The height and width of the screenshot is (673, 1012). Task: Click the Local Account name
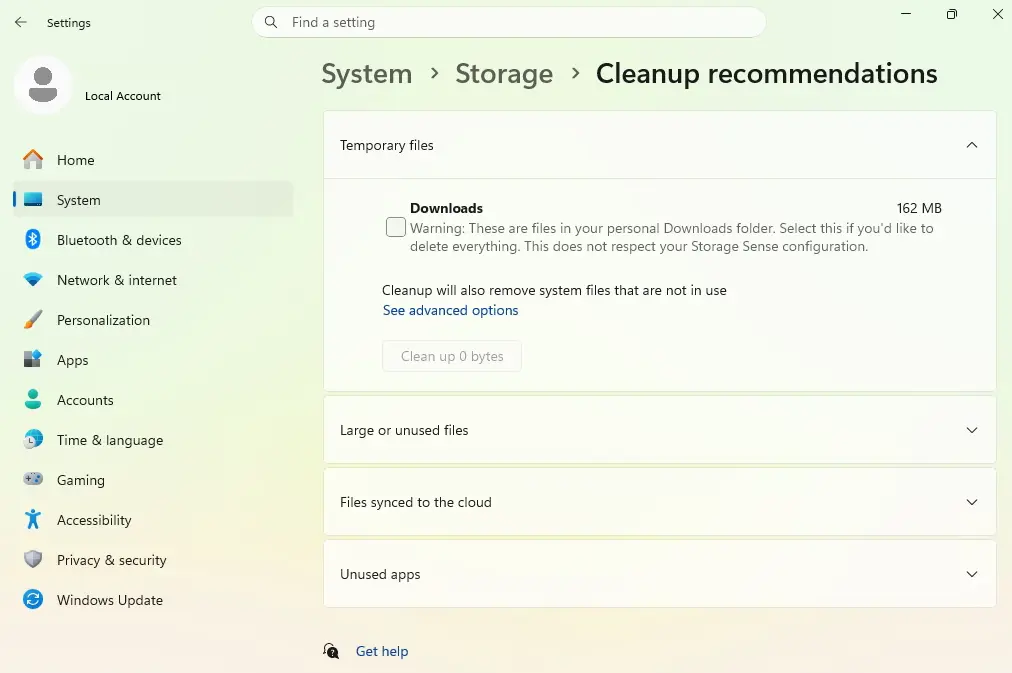point(123,95)
